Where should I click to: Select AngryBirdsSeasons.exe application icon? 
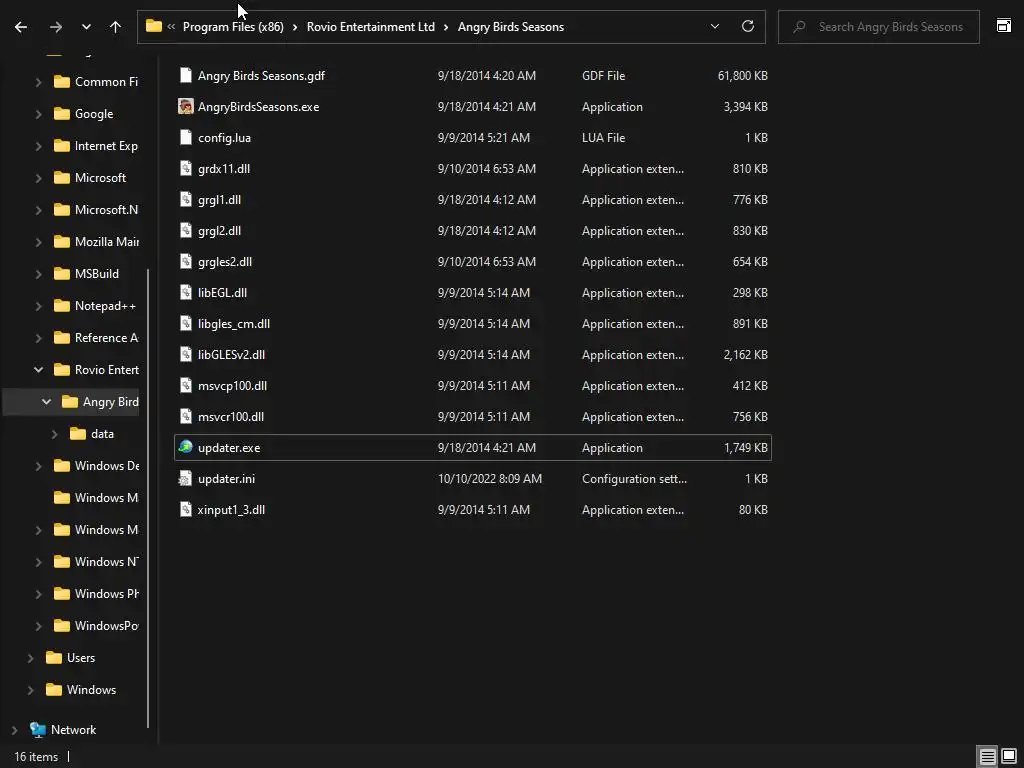(x=186, y=106)
